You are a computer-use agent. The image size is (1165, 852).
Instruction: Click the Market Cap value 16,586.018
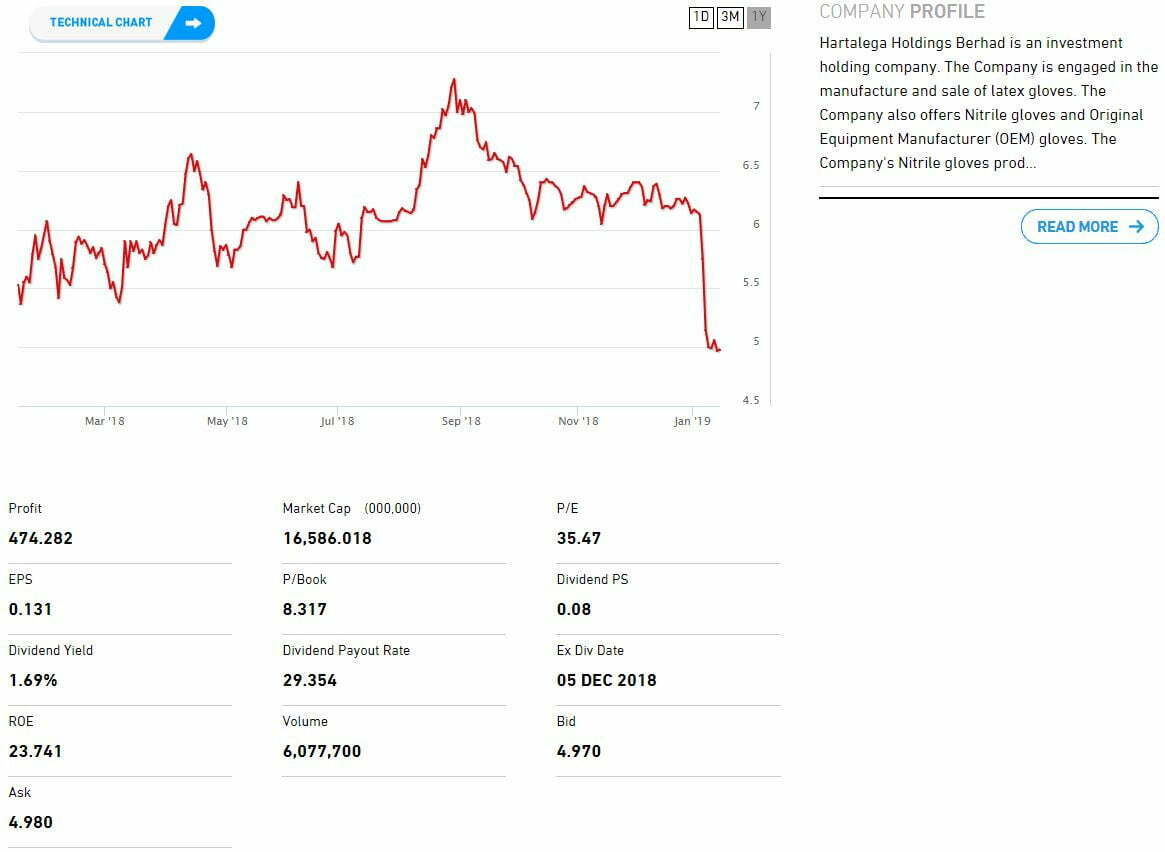click(x=327, y=538)
